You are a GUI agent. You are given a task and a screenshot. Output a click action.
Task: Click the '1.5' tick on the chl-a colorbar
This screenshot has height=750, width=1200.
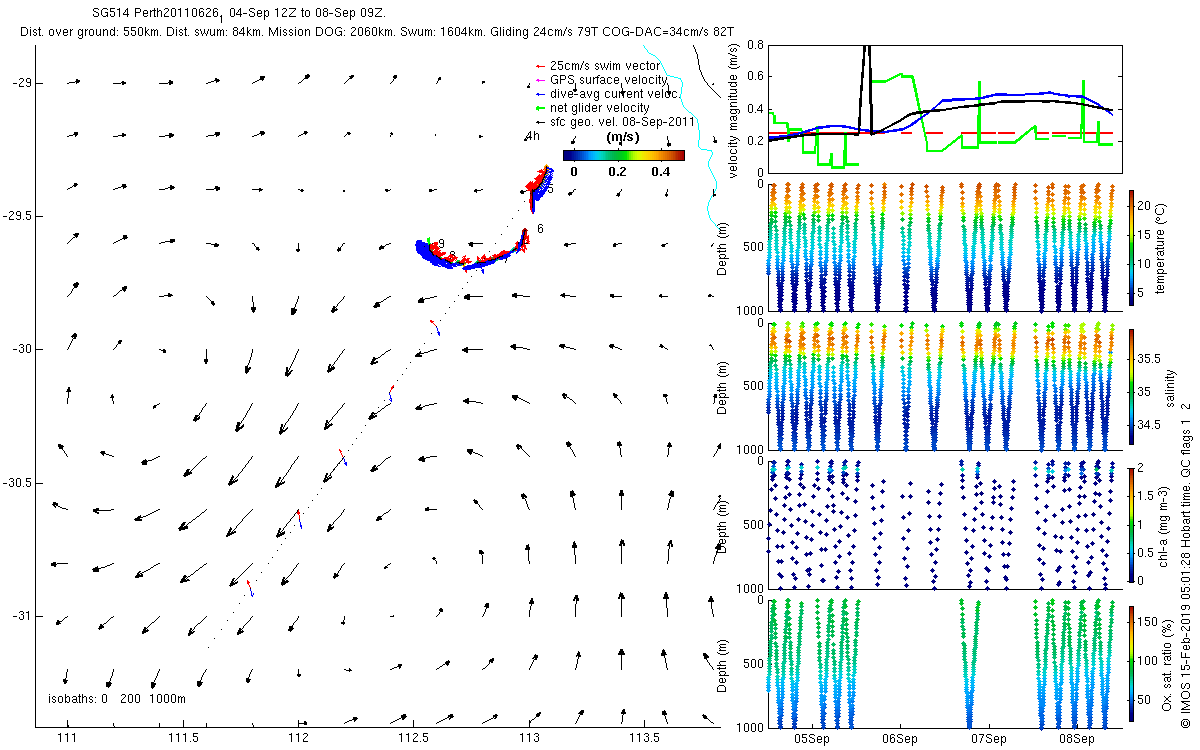(1148, 496)
